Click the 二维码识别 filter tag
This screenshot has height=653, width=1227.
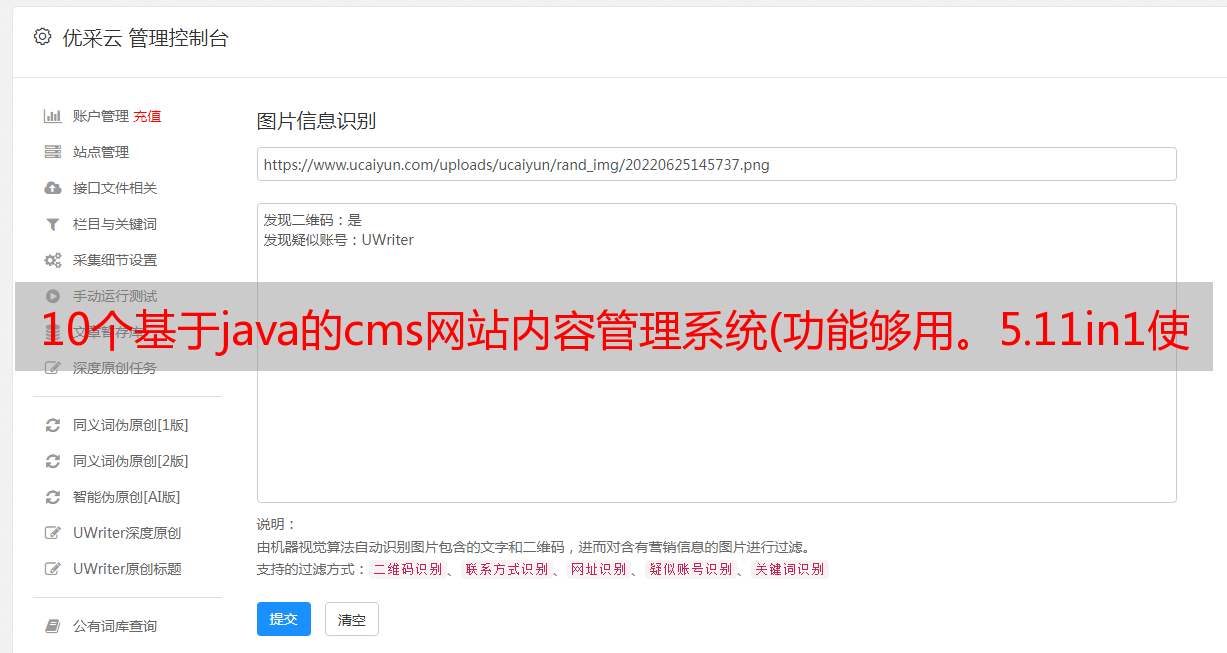(408, 569)
